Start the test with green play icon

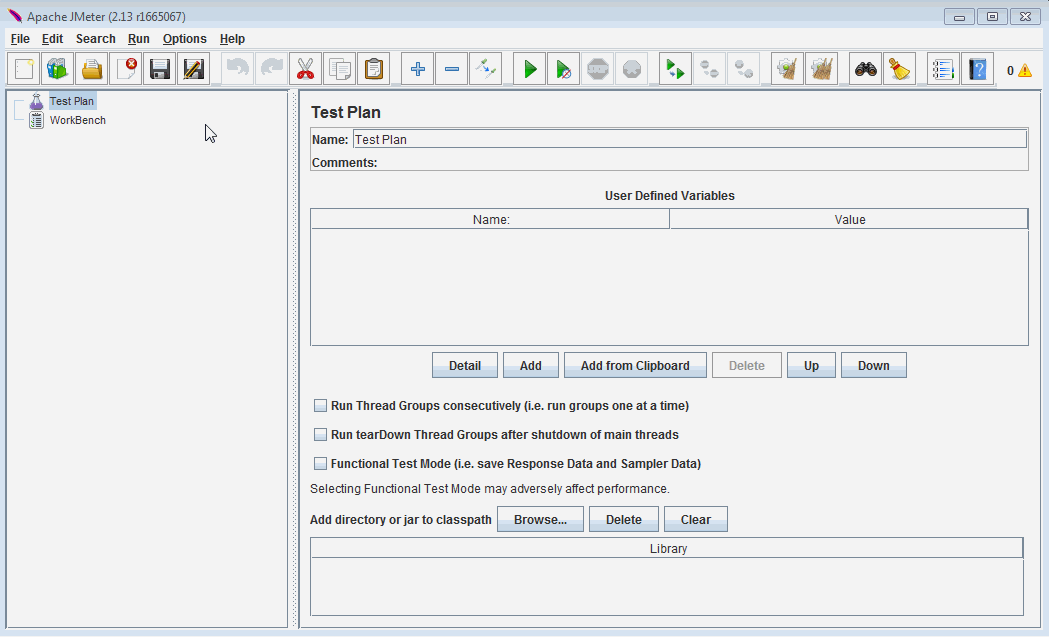(x=530, y=69)
